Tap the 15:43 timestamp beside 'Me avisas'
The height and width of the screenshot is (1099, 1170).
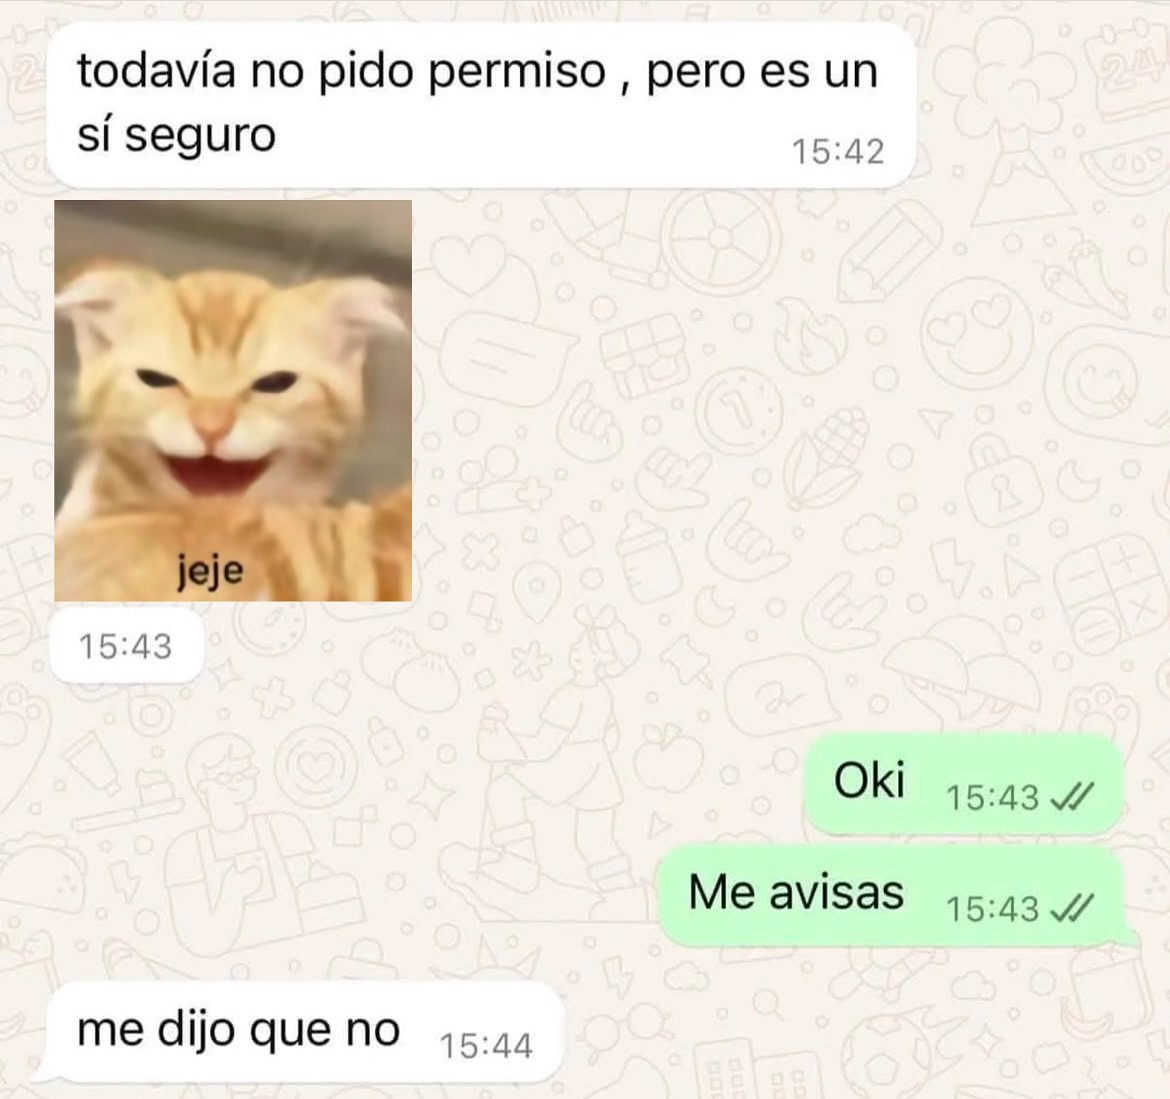[992, 909]
